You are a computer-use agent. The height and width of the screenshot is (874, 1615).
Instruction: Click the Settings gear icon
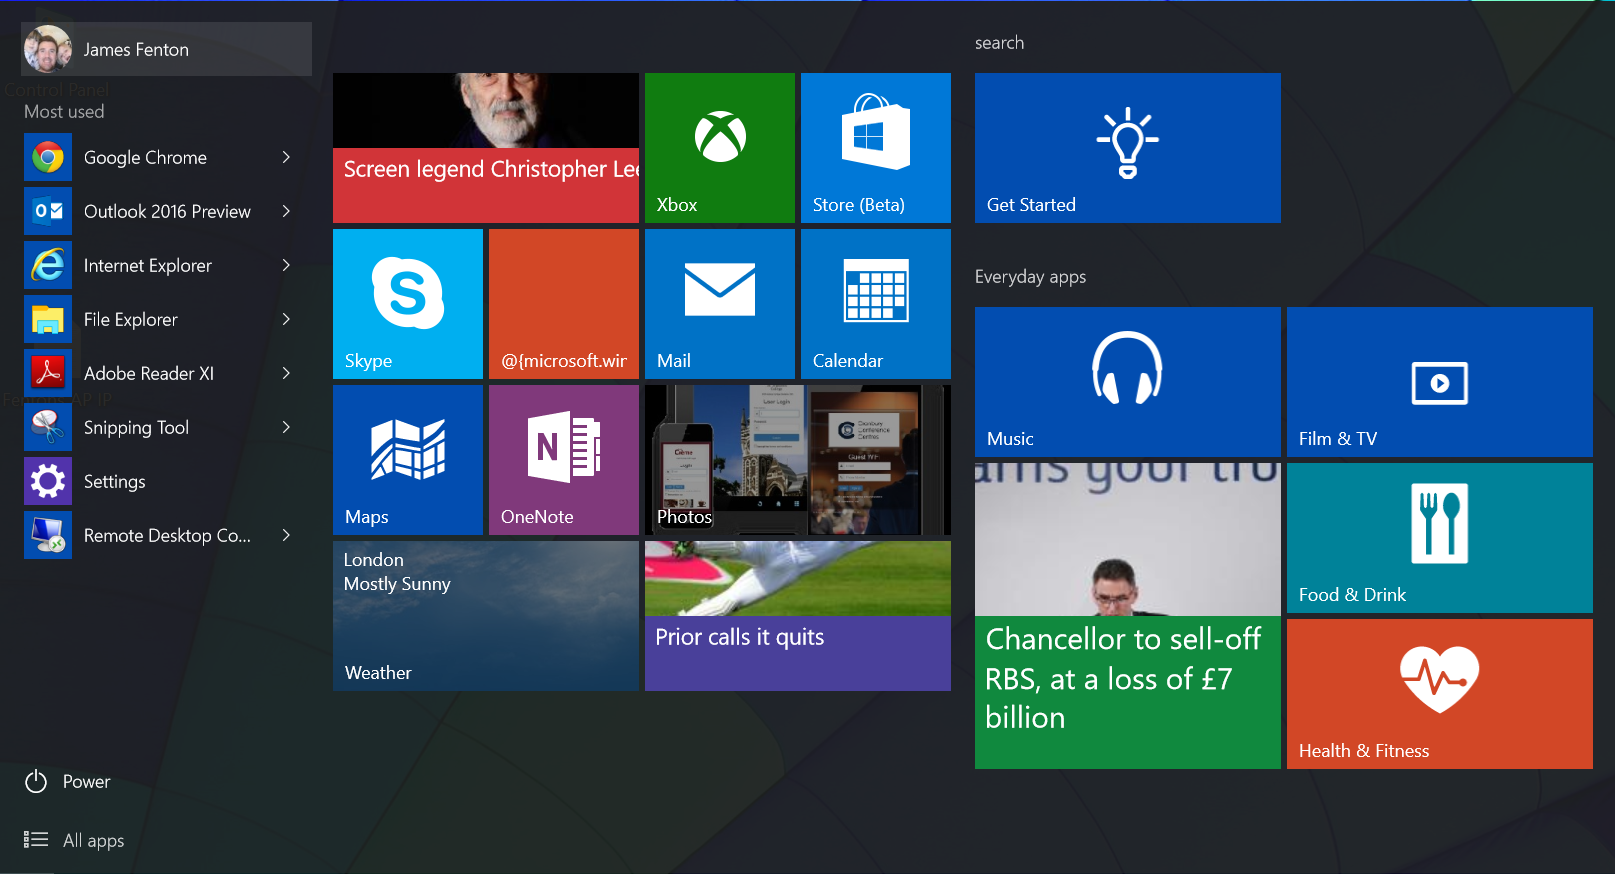[x=48, y=481]
